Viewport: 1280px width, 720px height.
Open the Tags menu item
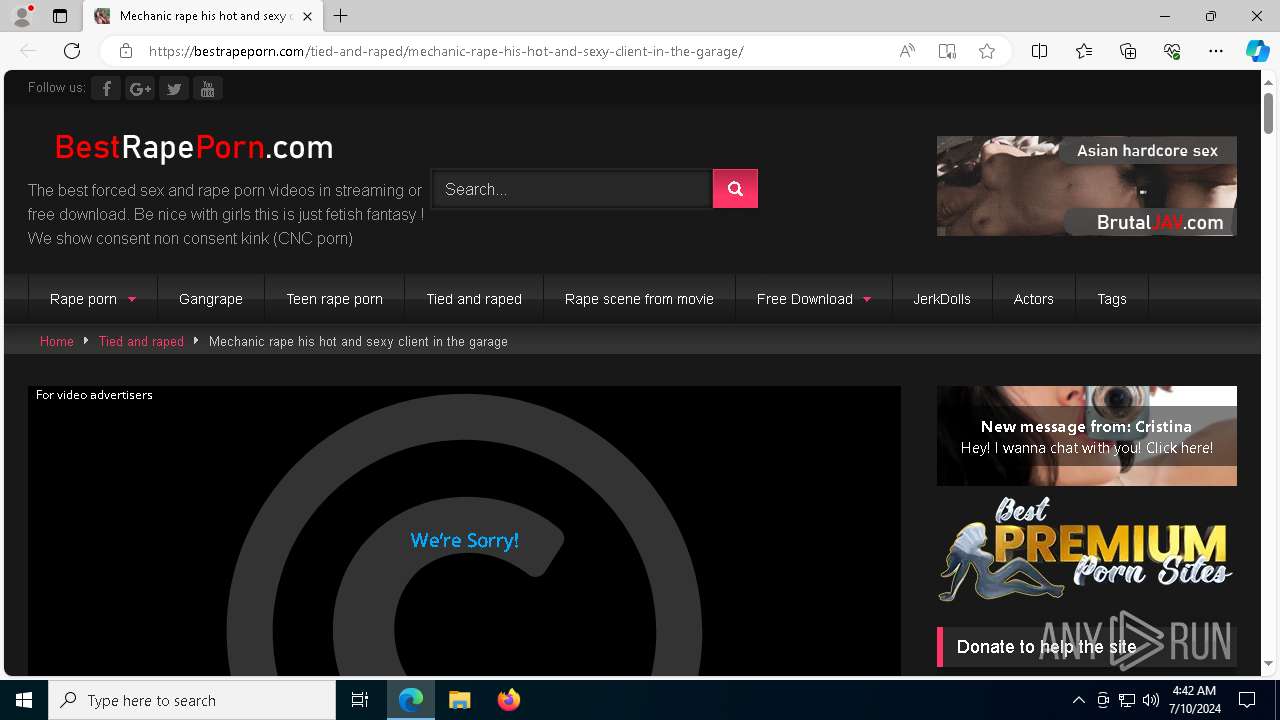point(1112,299)
